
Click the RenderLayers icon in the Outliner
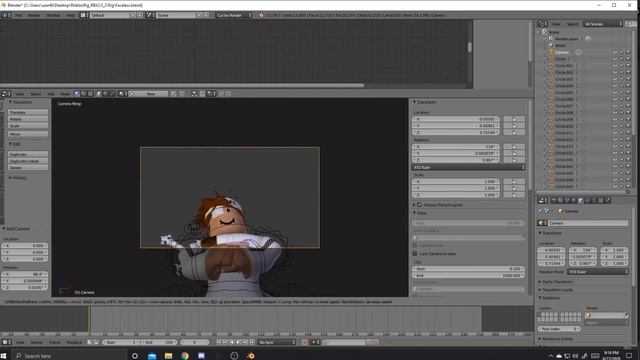coord(551,38)
